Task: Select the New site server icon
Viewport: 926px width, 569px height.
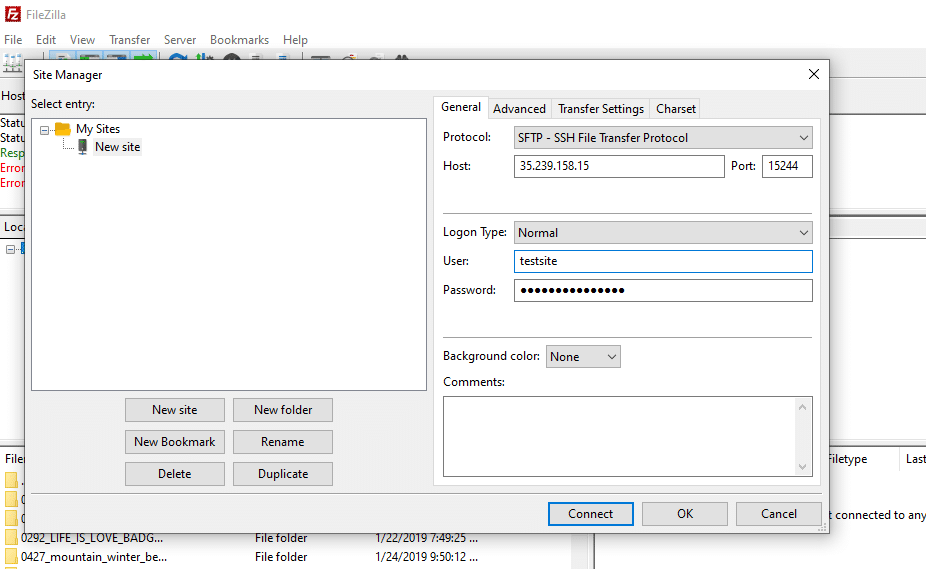Action: (x=82, y=147)
